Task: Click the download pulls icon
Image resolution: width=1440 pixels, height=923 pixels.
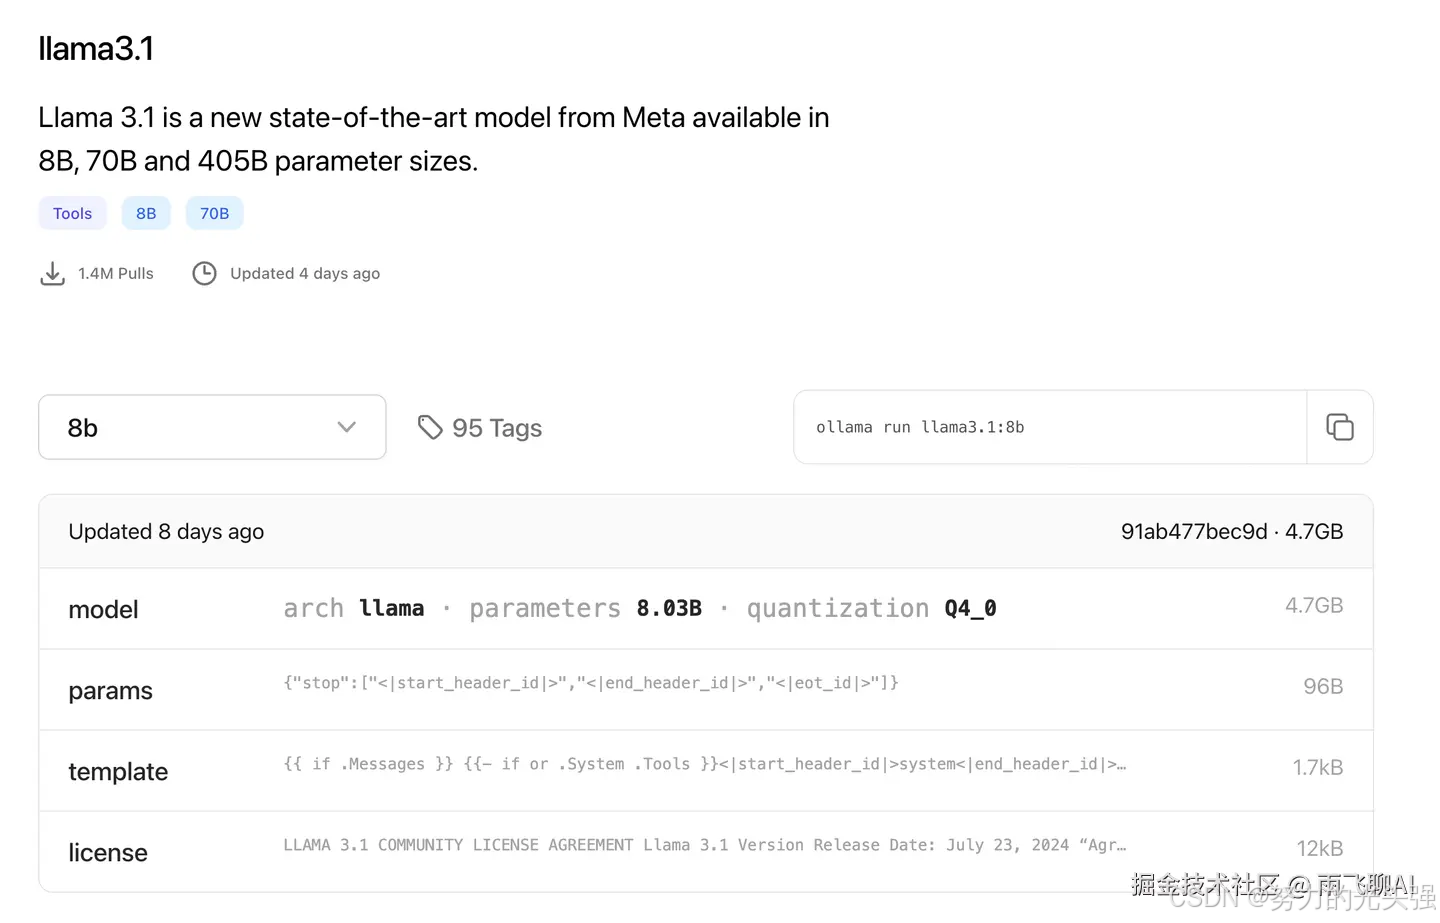Action: tap(52, 274)
